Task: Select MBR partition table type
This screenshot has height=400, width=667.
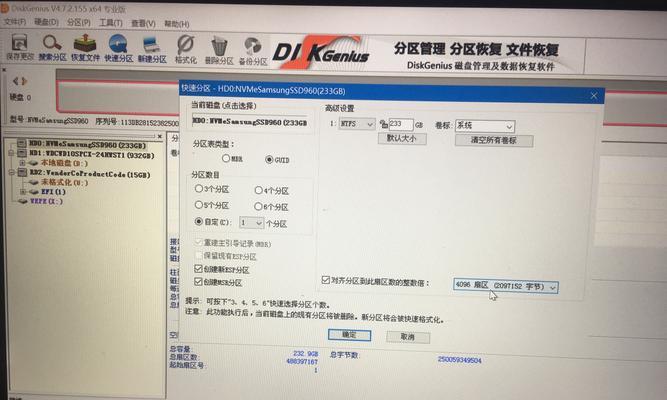Action: click(x=226, y=158)
